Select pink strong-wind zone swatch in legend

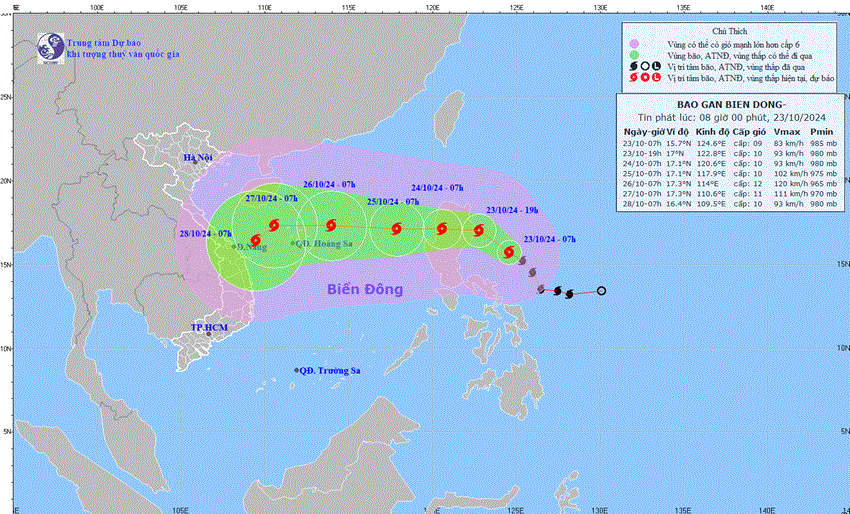coord(634,44)
